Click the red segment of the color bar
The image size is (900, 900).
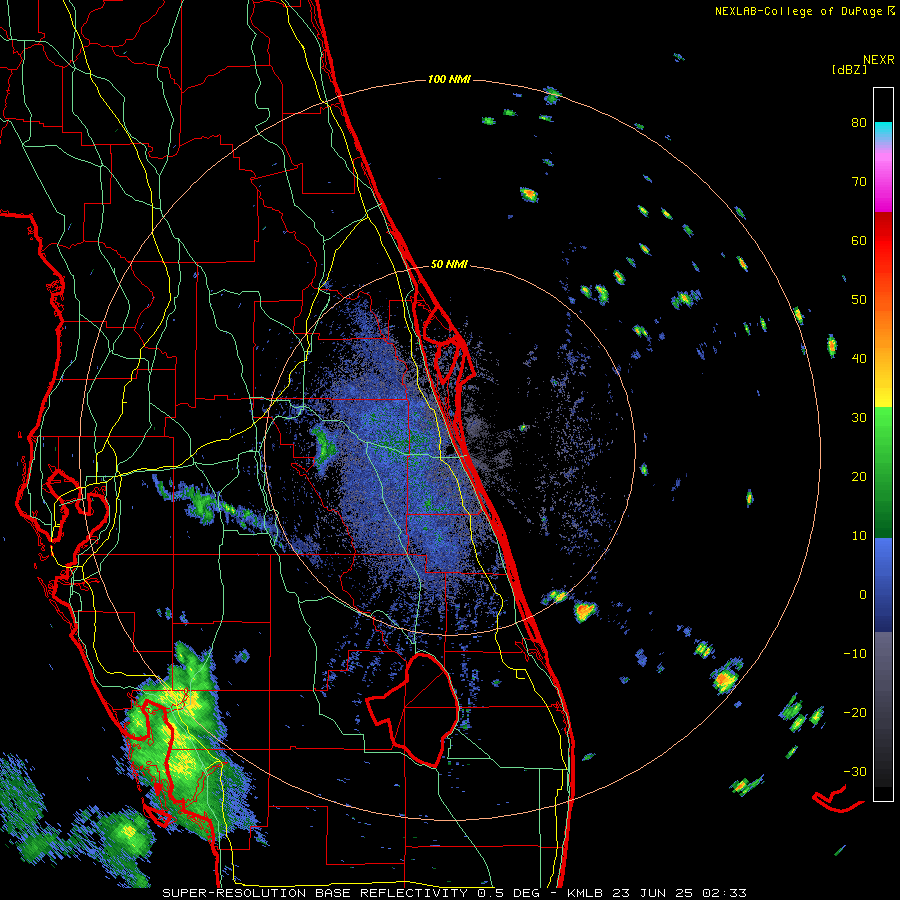click(x=883, y=241)
